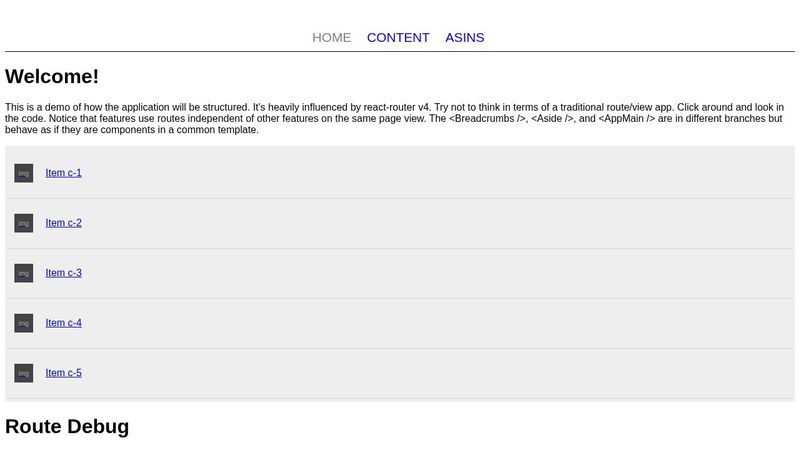Image resolution: width=800 pixels, height=450 pixels.
Task: Go to the HOME navigation tab
Action: [331, 38]
